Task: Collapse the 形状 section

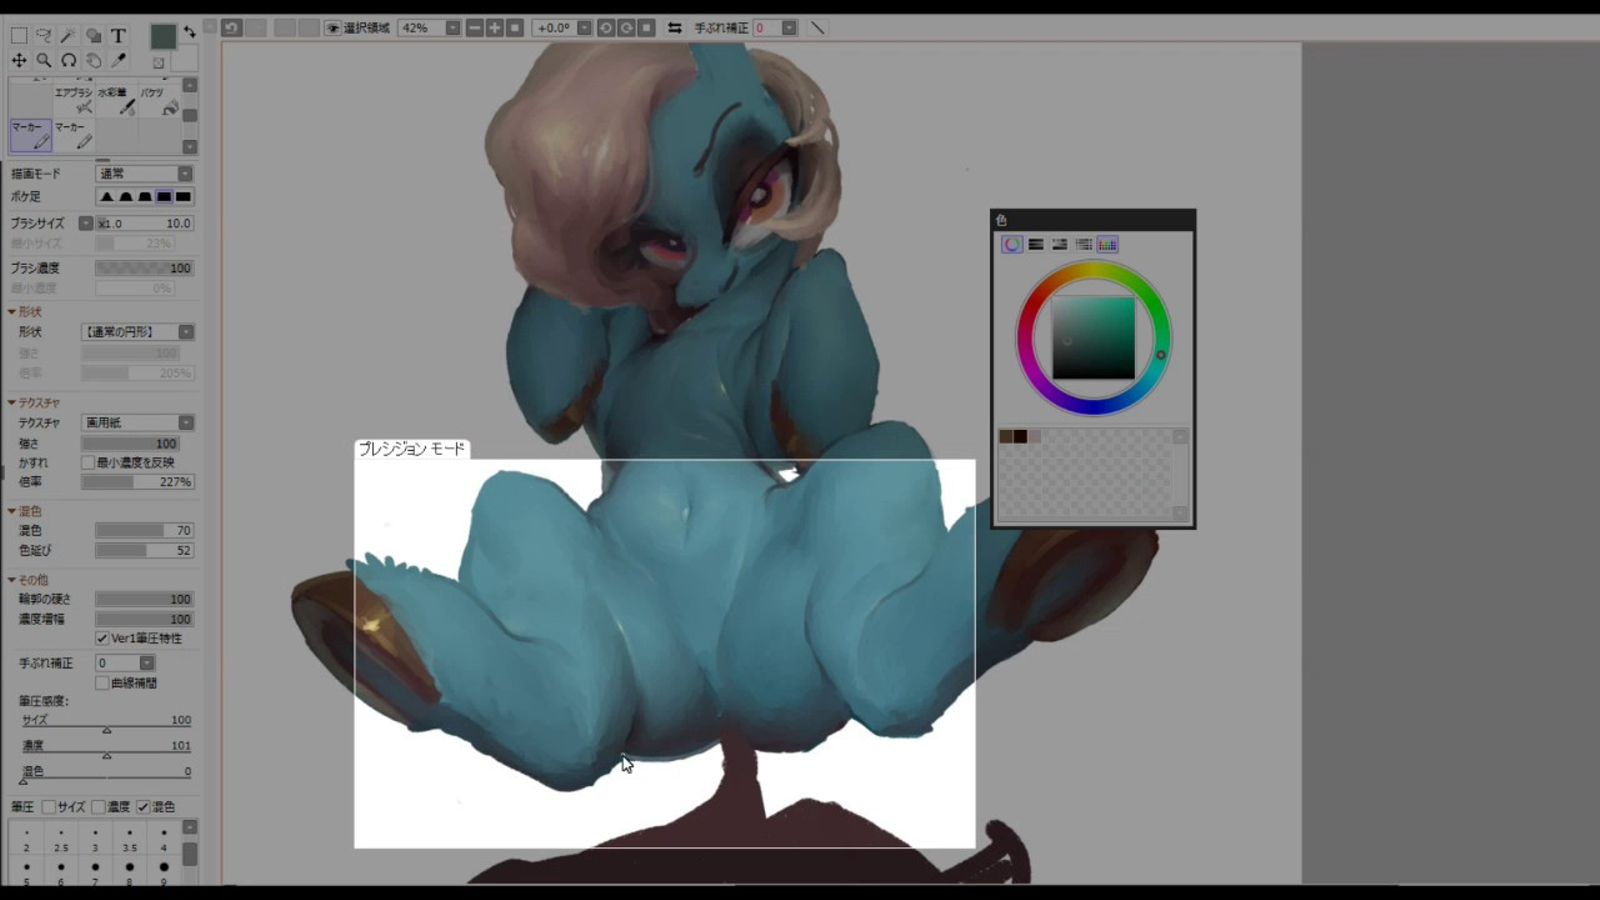Action: (12, 312)
